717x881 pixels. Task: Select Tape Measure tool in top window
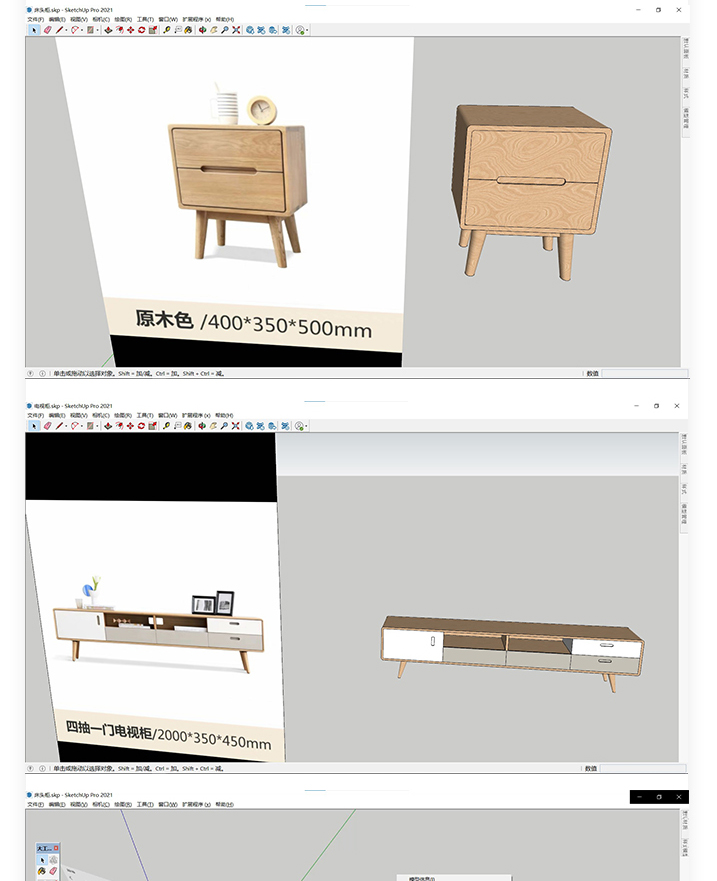pyautogui.click(x=167, y=30)
